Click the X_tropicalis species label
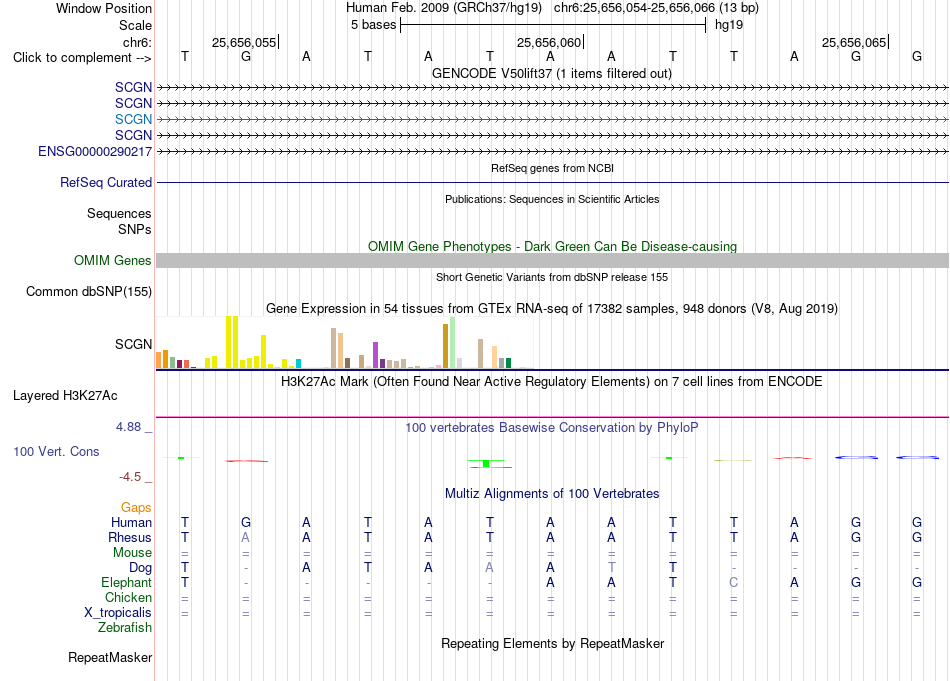 pyautogui.click(x=118, y=613)
